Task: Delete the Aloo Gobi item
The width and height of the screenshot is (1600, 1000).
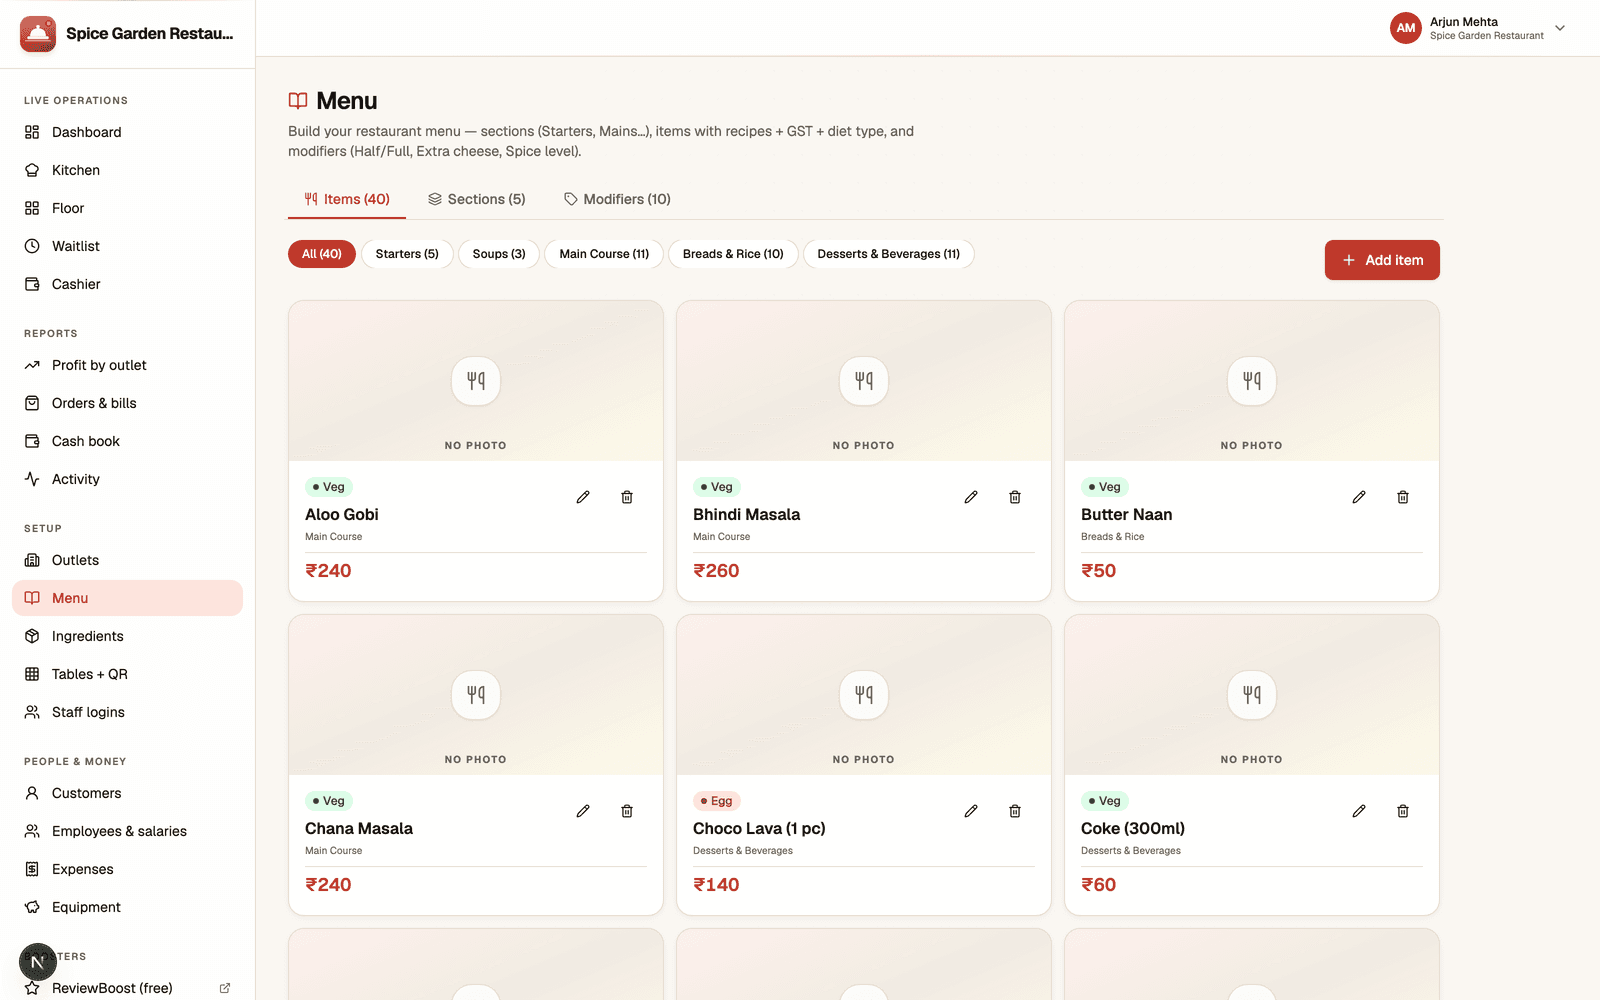Action: 627,497
